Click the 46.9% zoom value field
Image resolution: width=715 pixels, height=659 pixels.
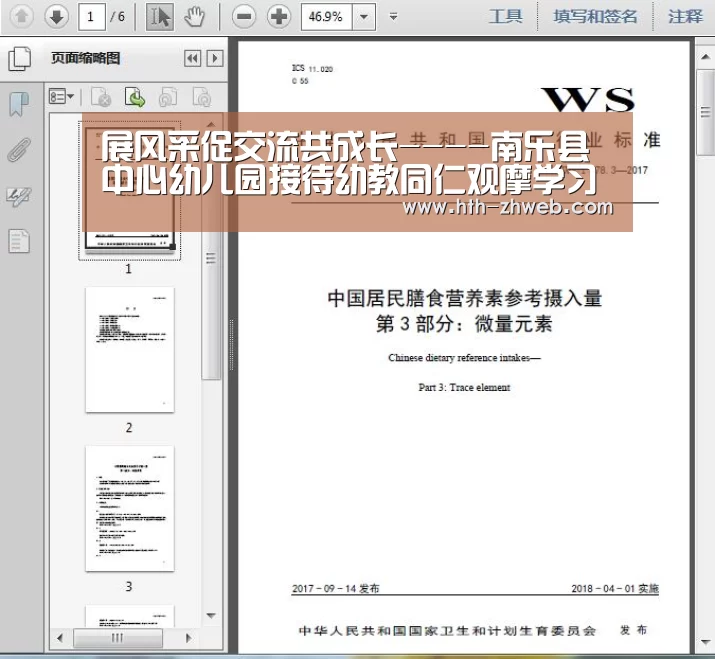326,17
